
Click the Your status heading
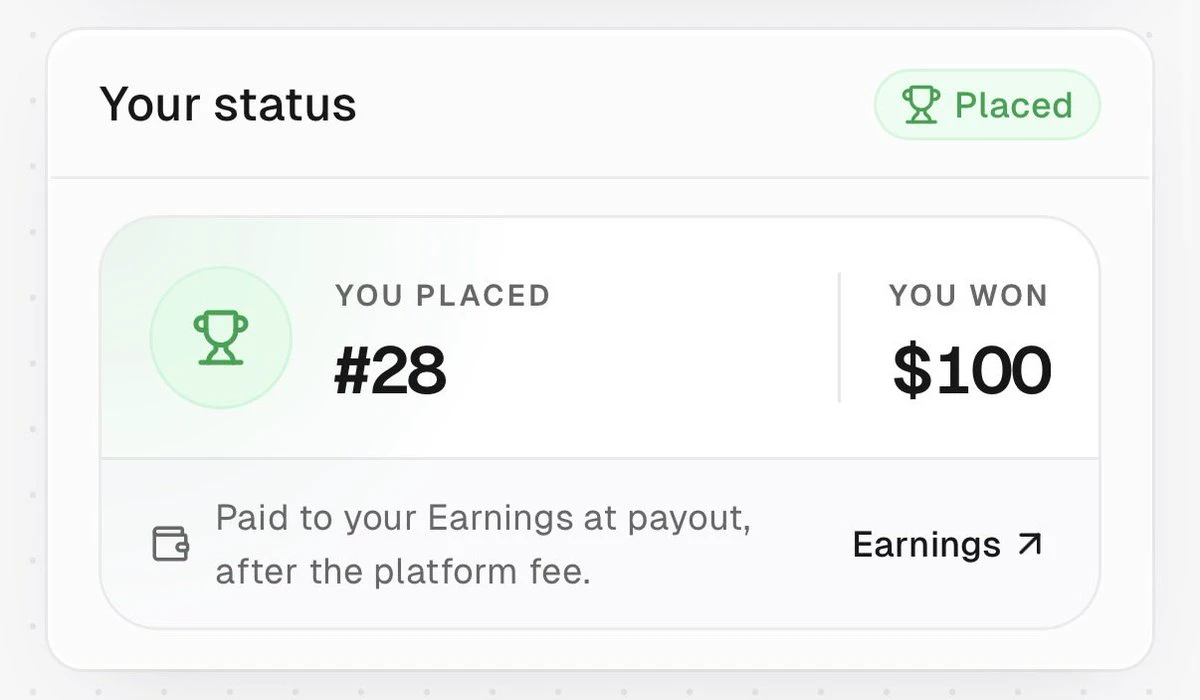coord(228,104)
